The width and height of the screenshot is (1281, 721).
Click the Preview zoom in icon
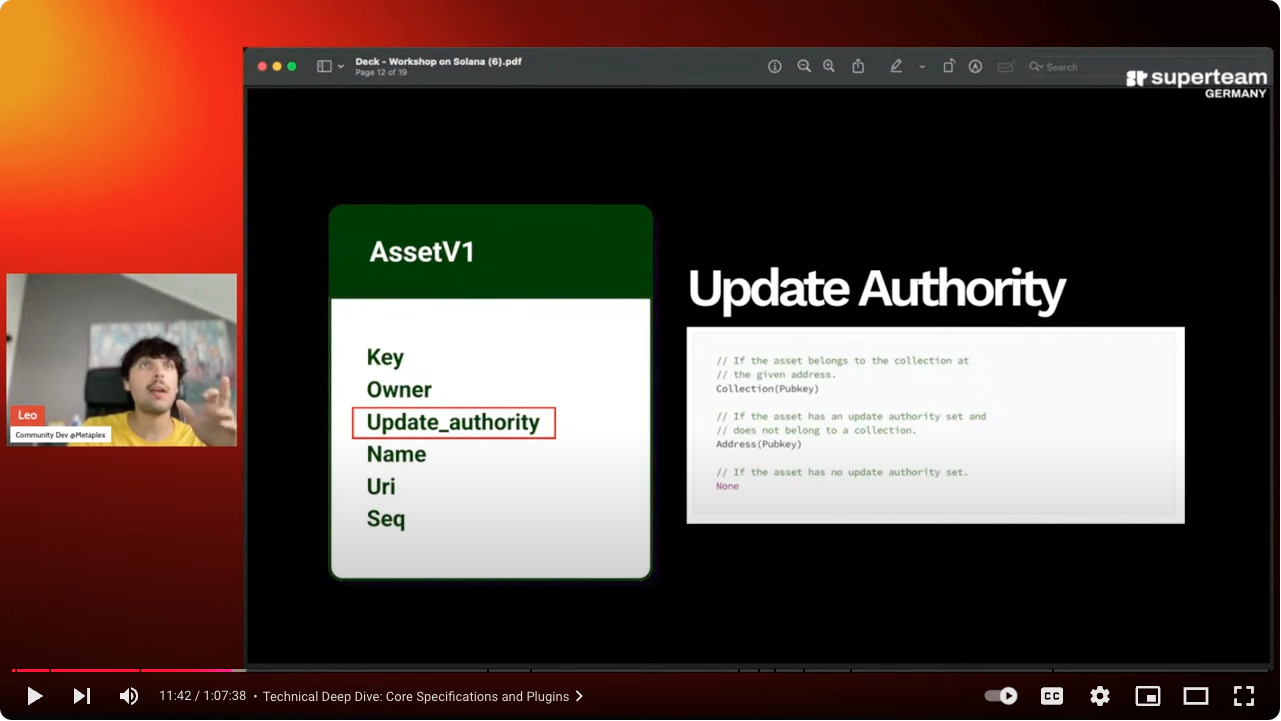tap(829, 67)
